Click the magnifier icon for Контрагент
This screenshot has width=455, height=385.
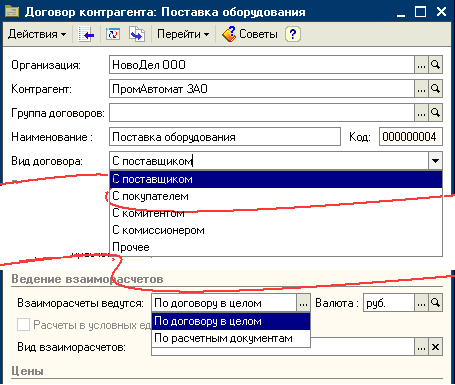435,89
